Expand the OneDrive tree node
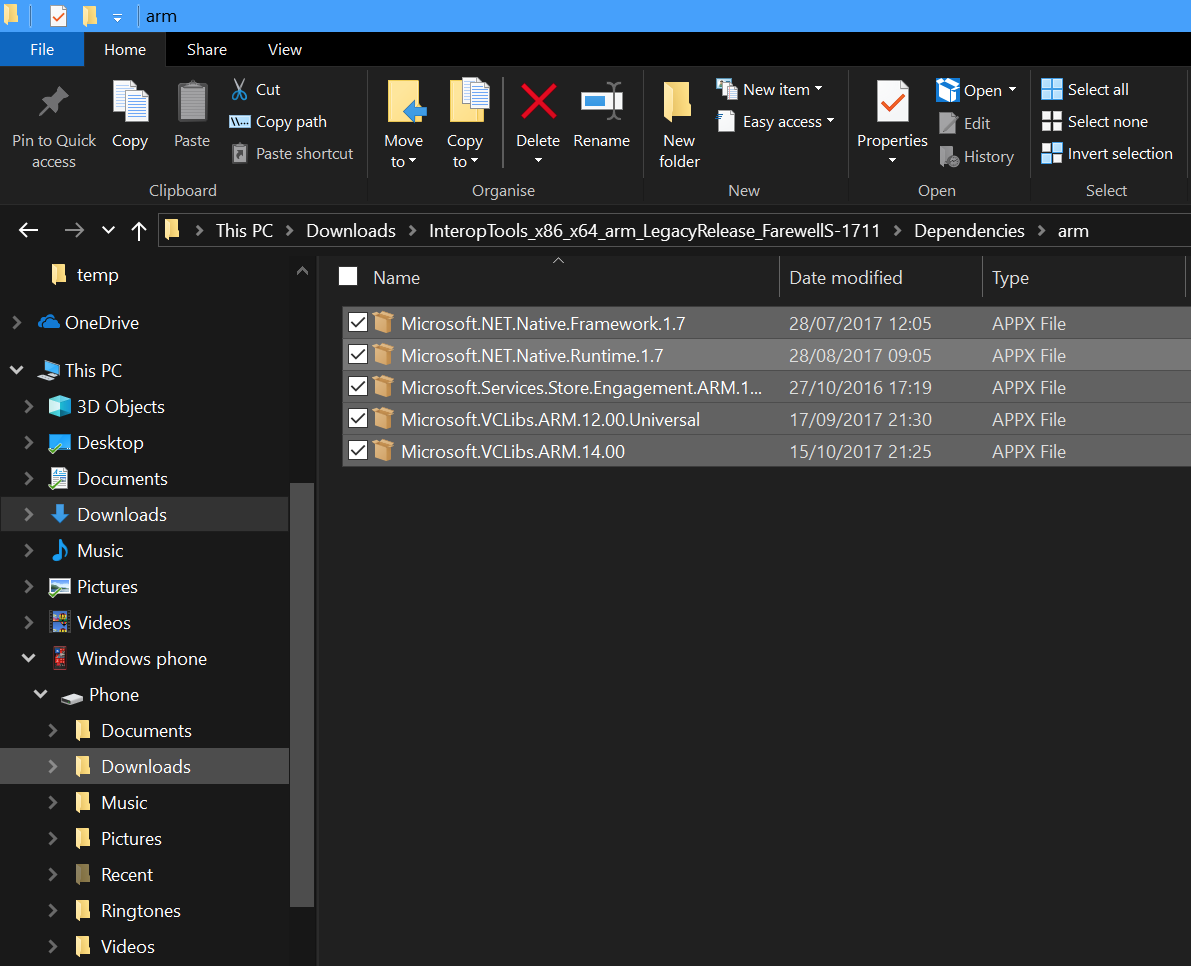The width and height of the screenshot is (1191, 966). click(x=17, y=323)
